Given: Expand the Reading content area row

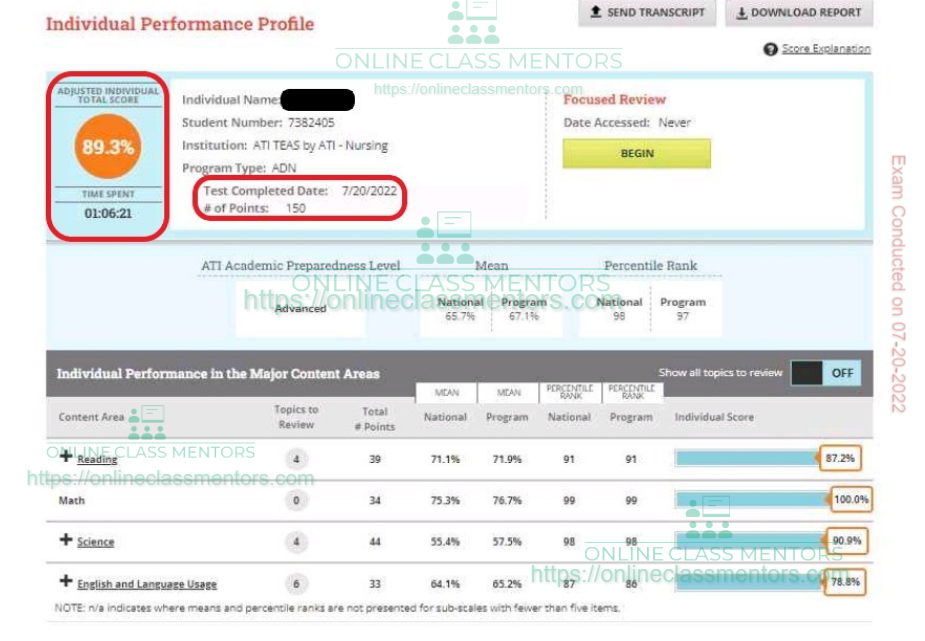Looking at the screenshot, I should [66, 457].
